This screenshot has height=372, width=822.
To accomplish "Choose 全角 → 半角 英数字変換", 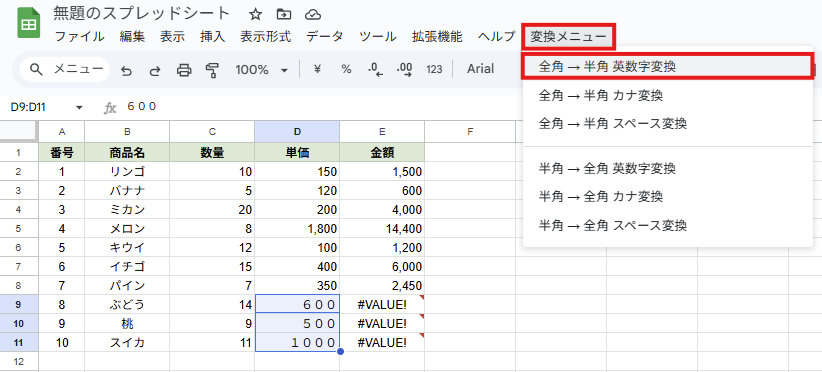I will coord(668,67).
